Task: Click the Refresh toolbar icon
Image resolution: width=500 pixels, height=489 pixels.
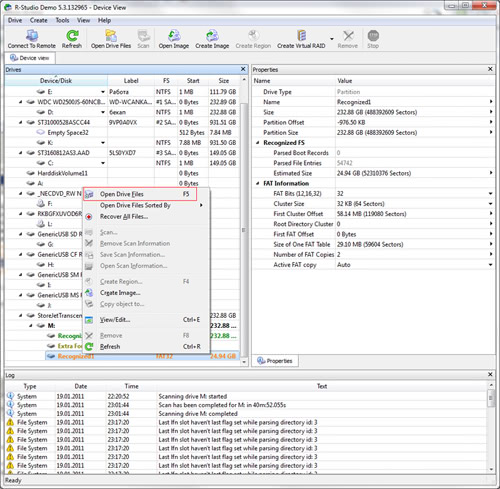Action: [72, 36]
